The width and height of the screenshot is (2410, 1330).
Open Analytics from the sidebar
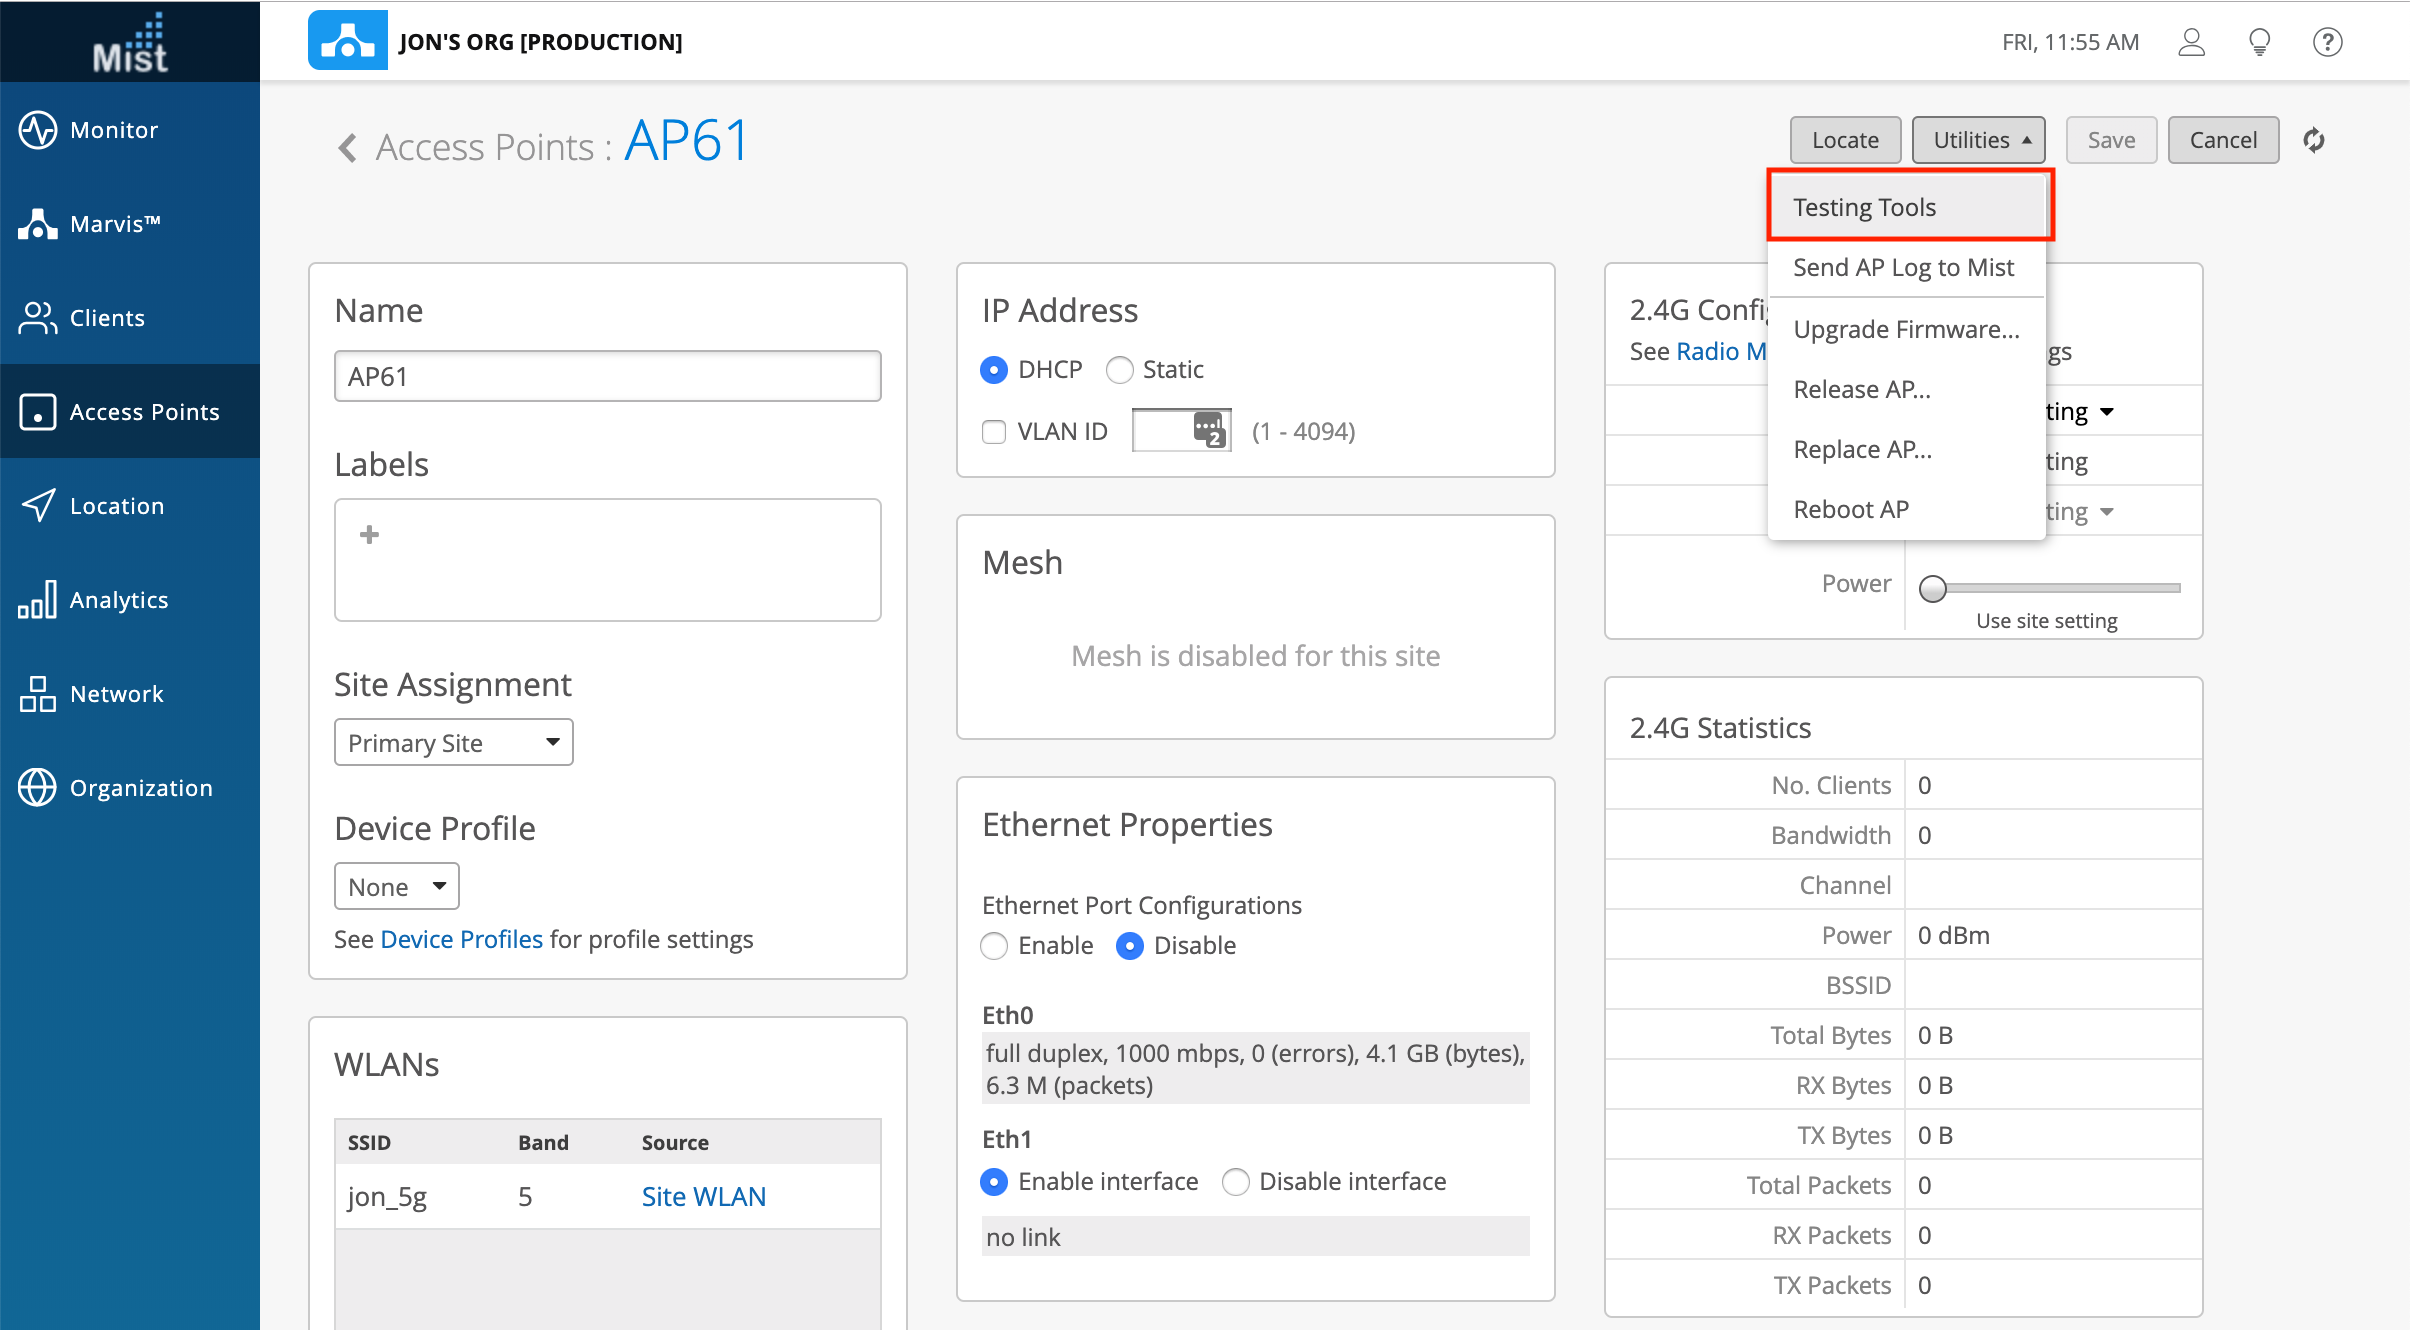(x=118, y=600)
